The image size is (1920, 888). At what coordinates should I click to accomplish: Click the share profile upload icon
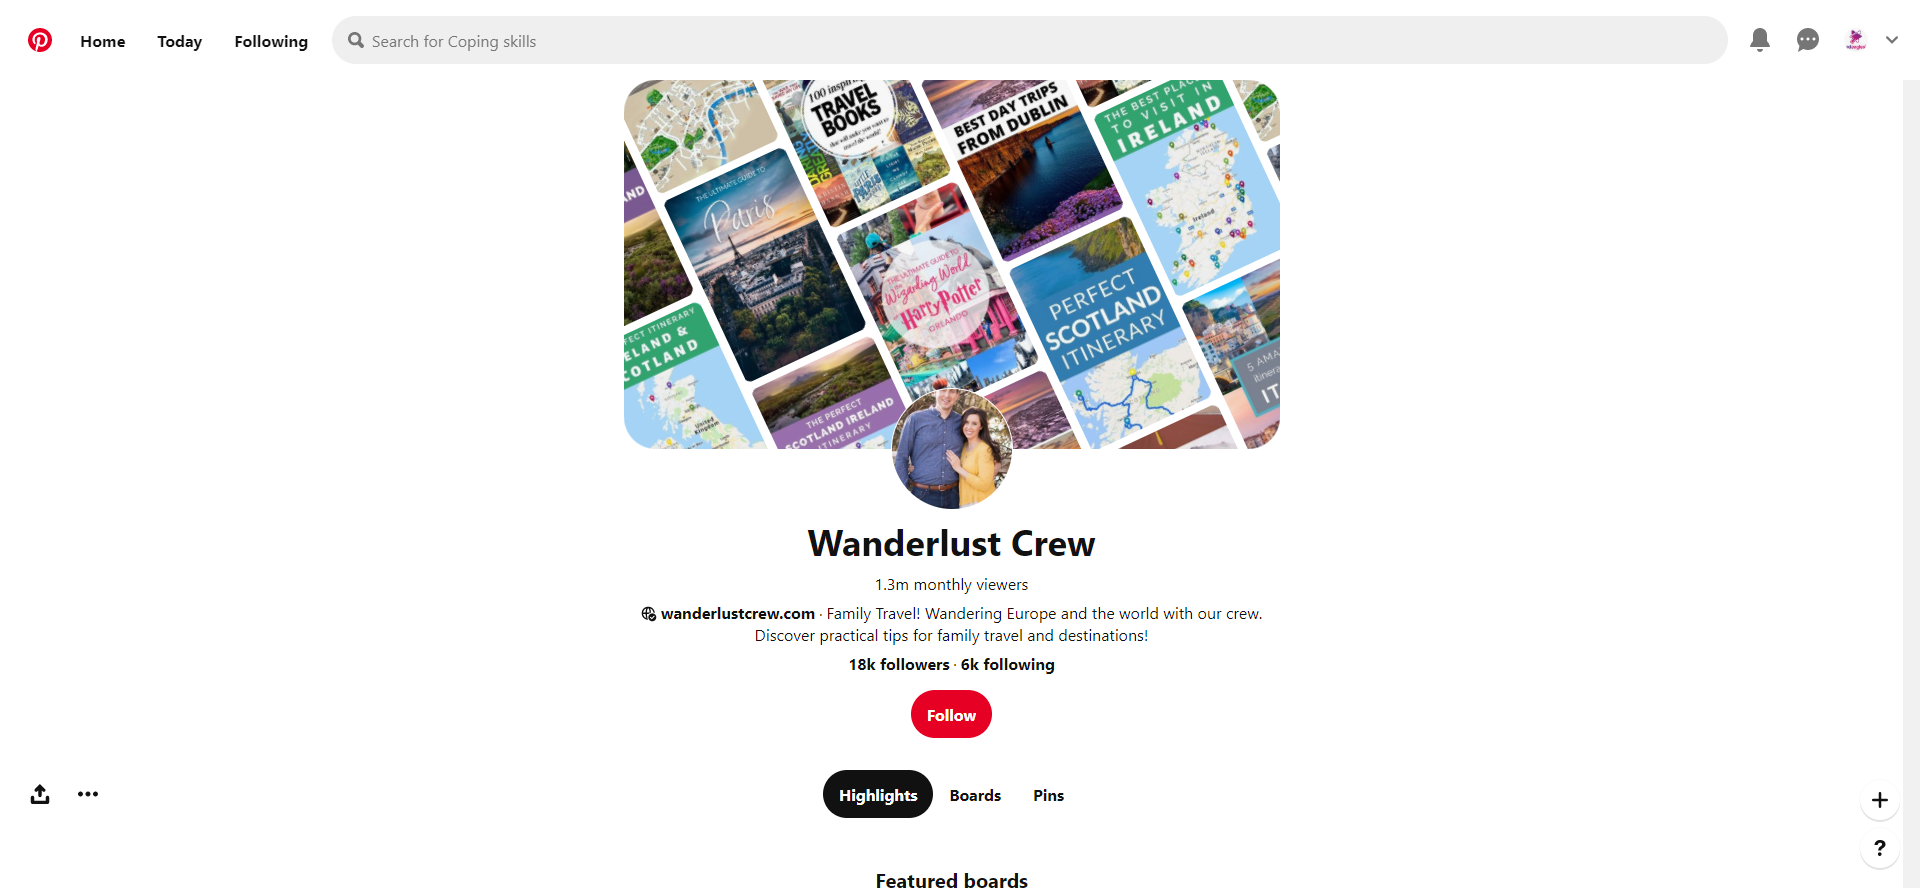click(x=40, y=794)
